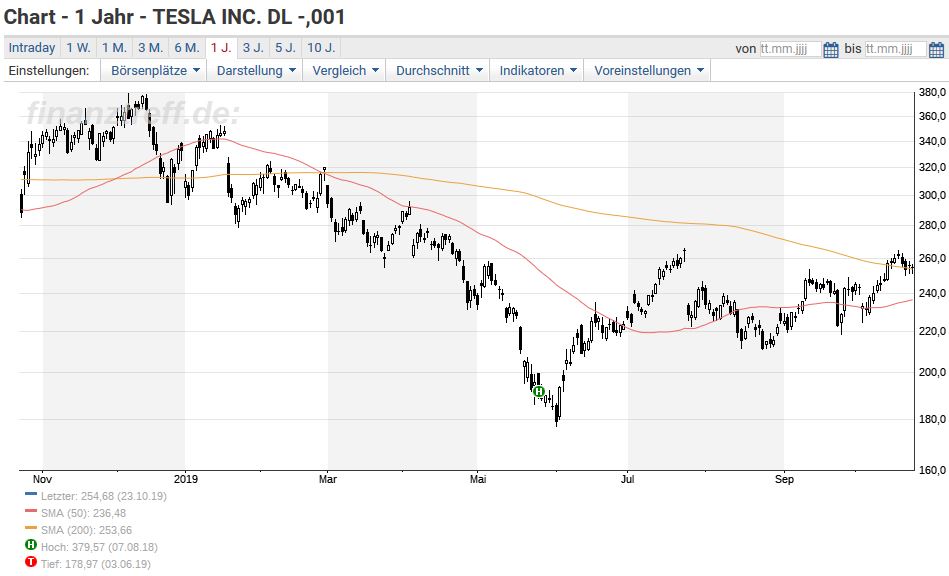Click the 'Mai' x-axis label
This screenshot has height=576, width=949.
(478, 479)
